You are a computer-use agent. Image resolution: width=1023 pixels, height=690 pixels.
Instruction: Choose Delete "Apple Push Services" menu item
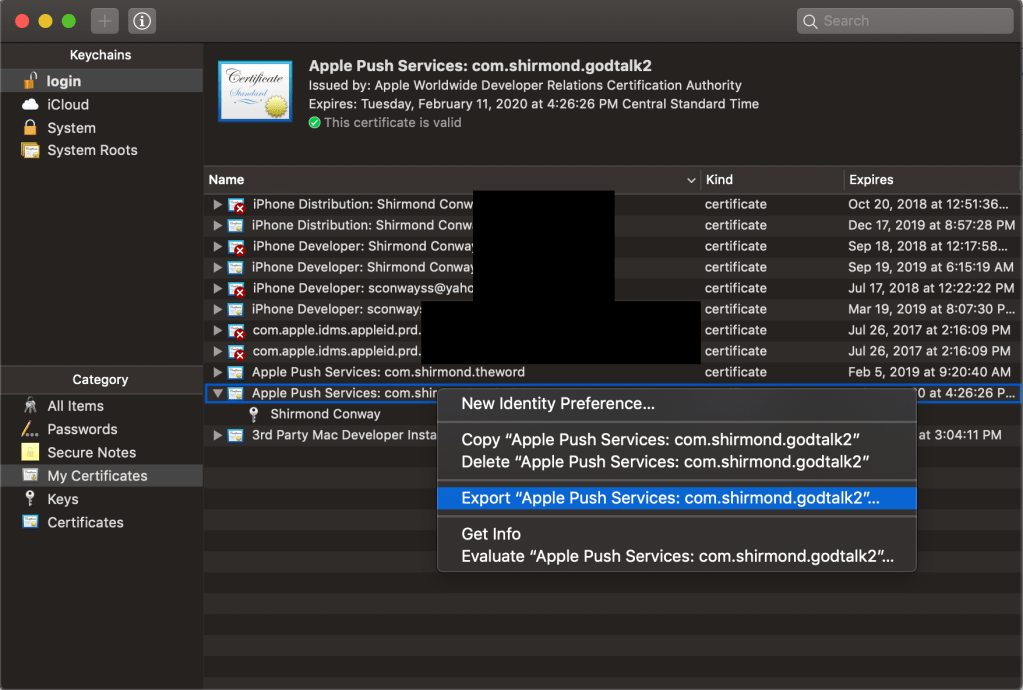pyautogui.click(x=665, y=462)
